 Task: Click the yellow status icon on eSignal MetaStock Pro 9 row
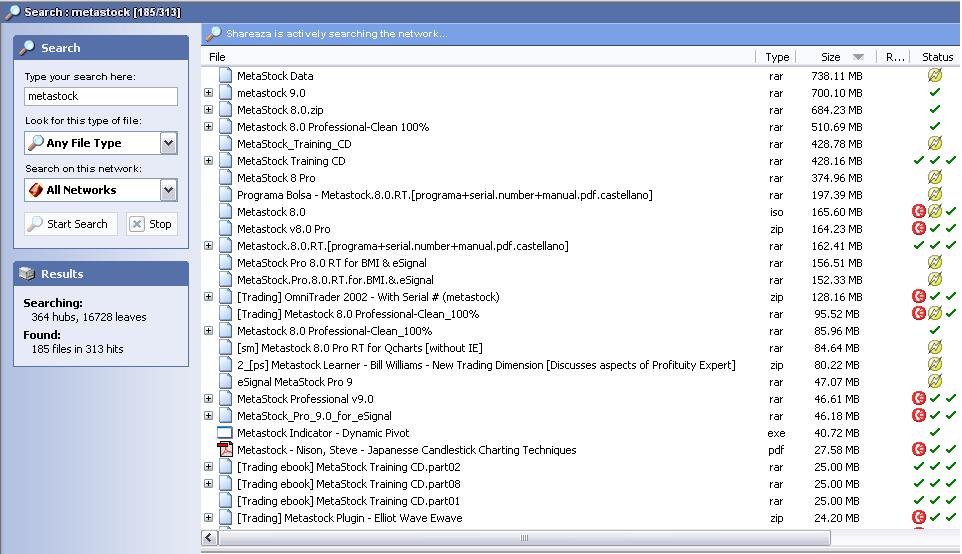tap(934, 381)
